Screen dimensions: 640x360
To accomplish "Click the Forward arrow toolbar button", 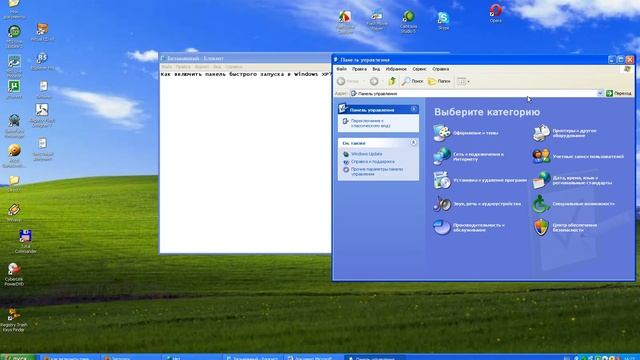I will click(374, 81).
